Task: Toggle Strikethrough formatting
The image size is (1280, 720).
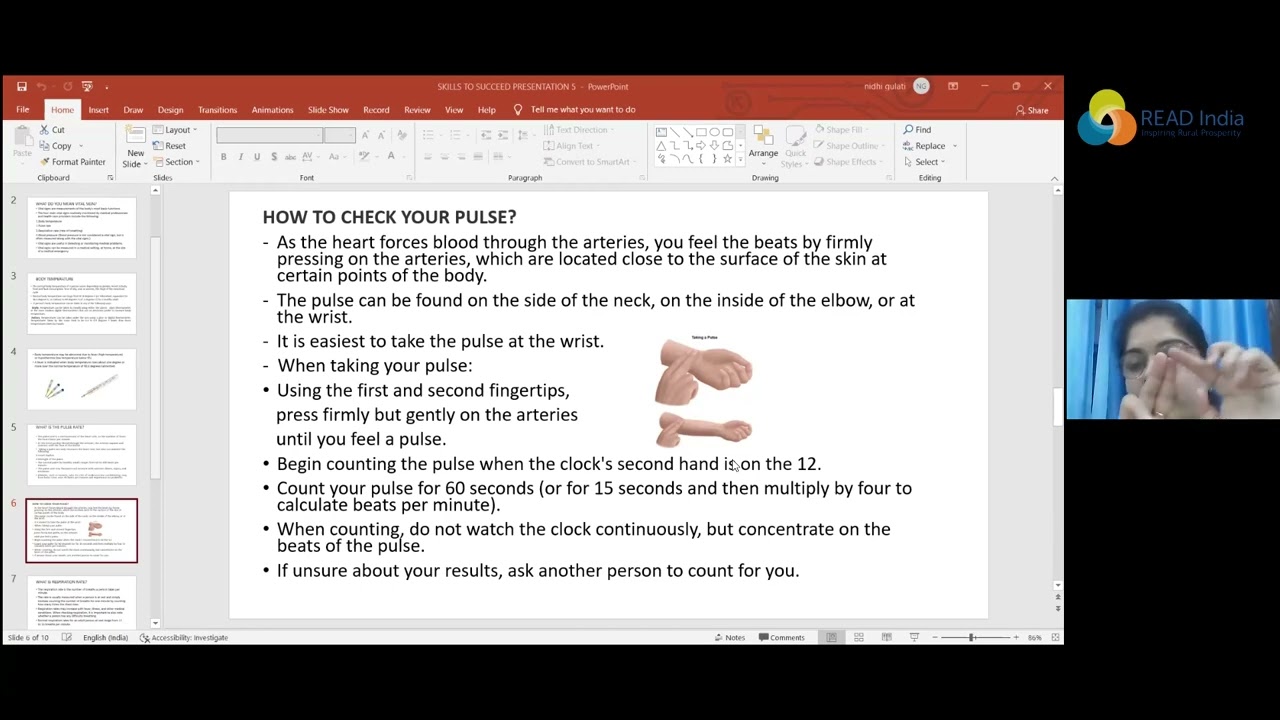Action: pos(291,157)
